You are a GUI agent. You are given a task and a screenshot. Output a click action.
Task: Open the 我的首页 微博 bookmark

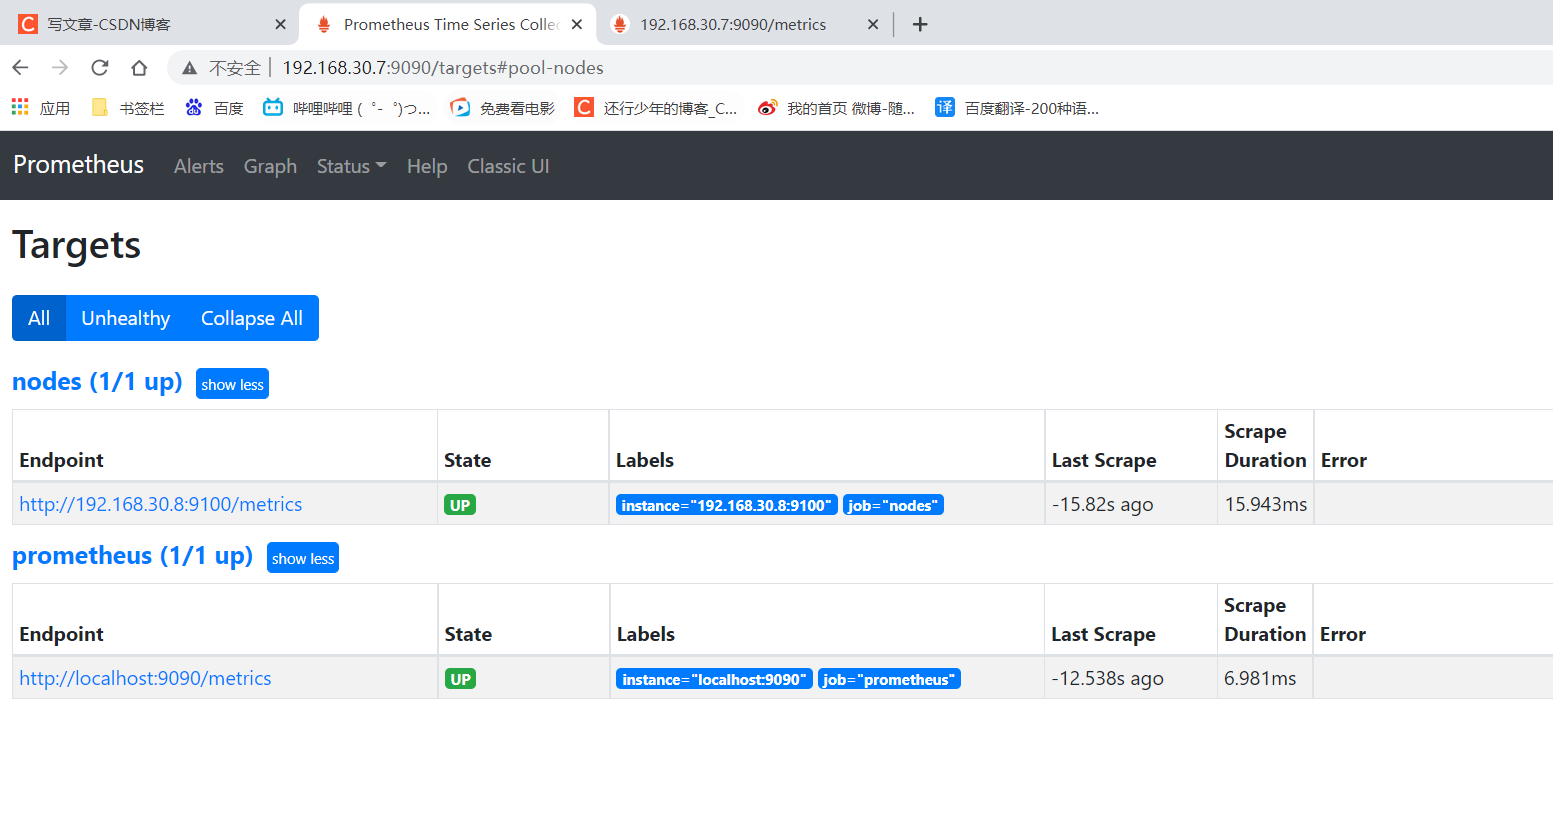coord(836,108)
